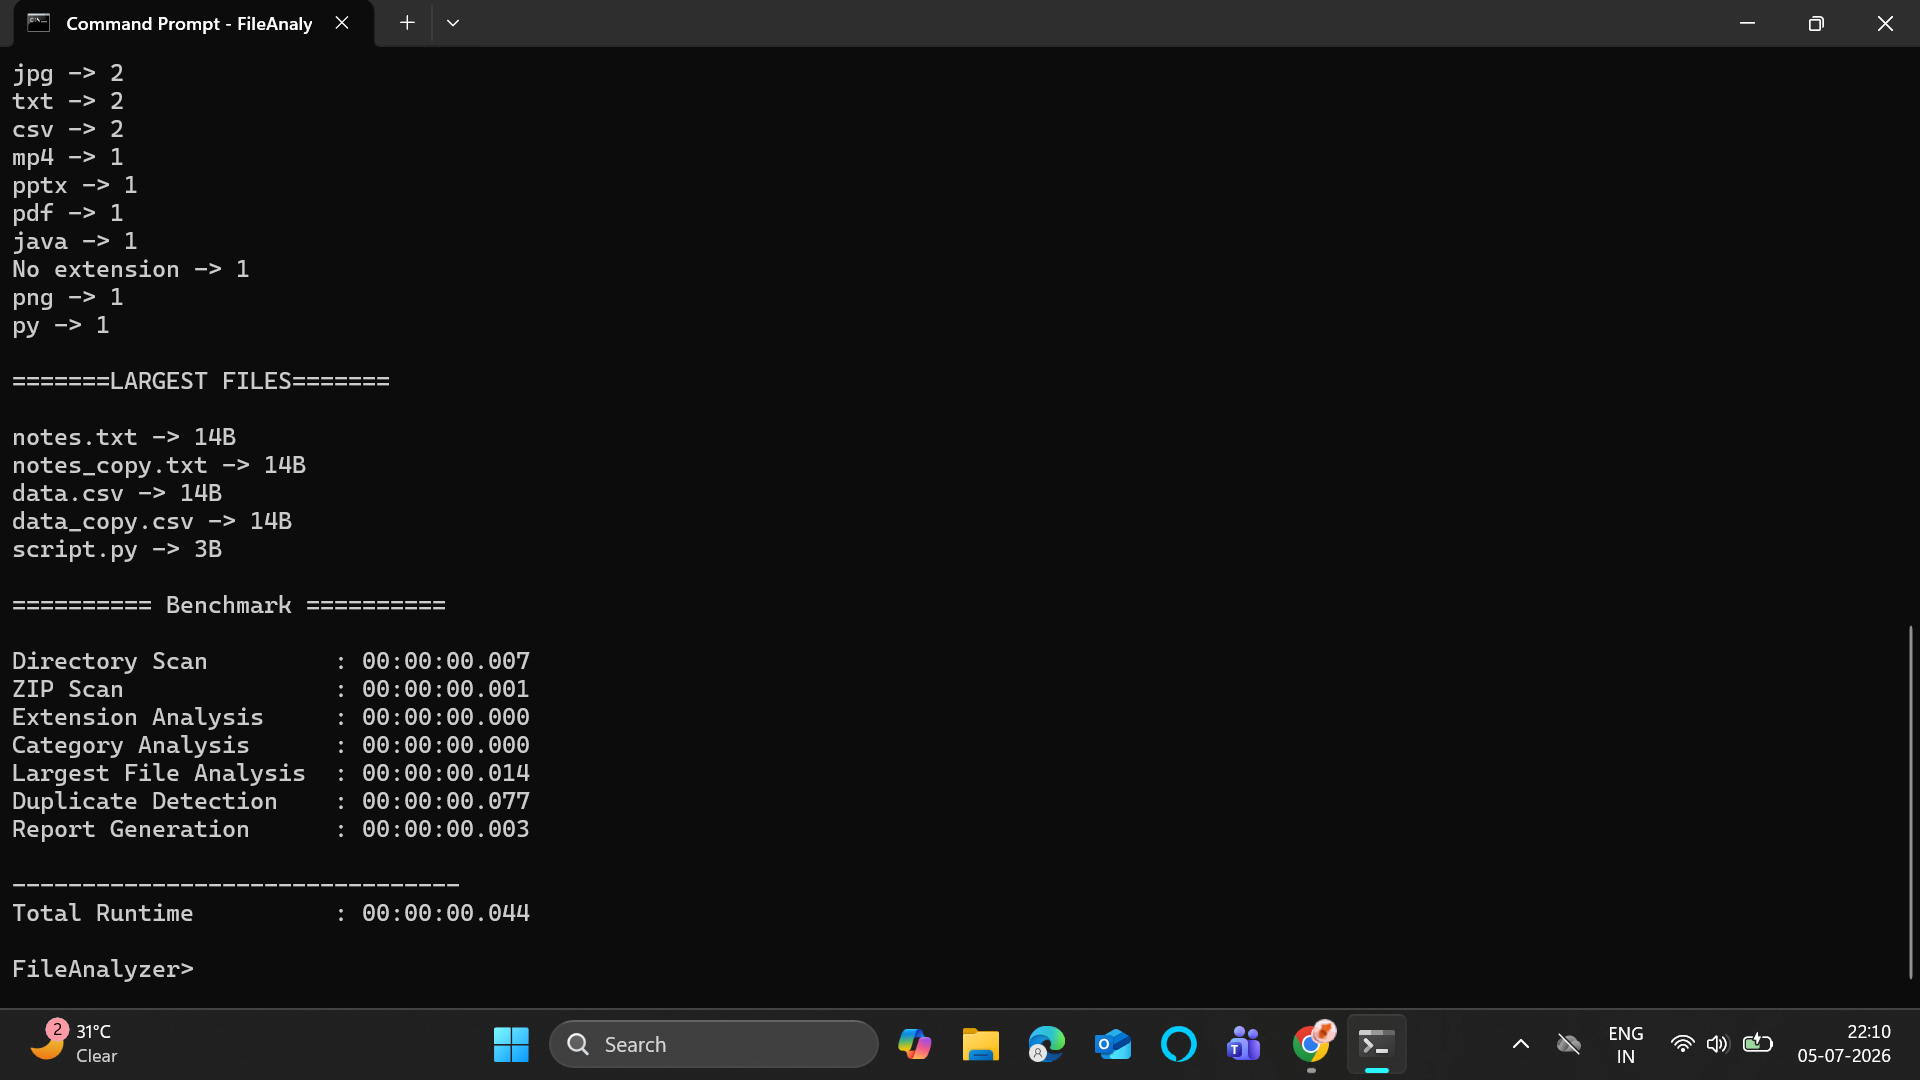Click the data.csv -> 14B line

click(x=117, y=493)
